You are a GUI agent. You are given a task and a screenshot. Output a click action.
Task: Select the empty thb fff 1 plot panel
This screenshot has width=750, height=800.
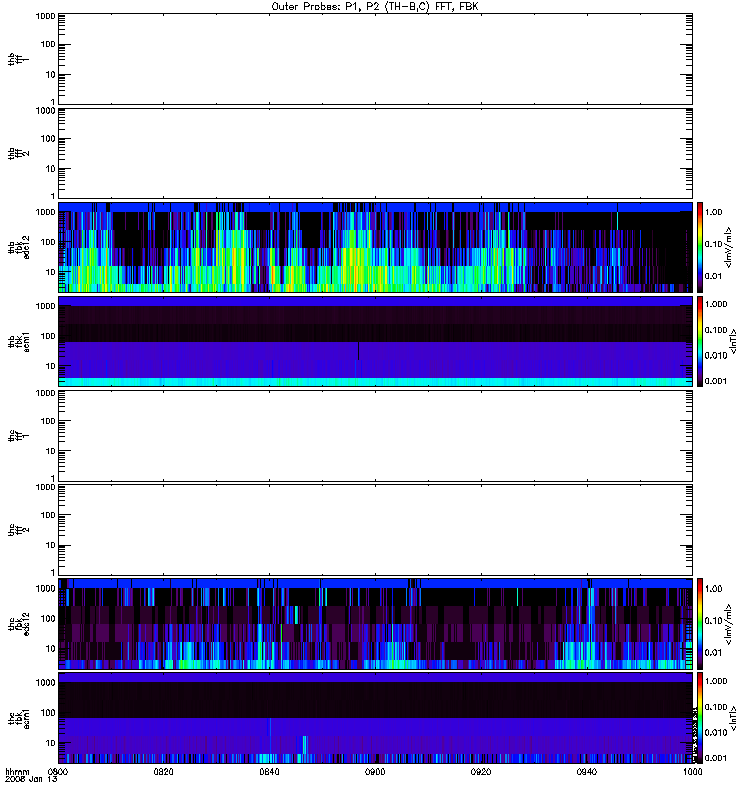click(x=375, y=59)
